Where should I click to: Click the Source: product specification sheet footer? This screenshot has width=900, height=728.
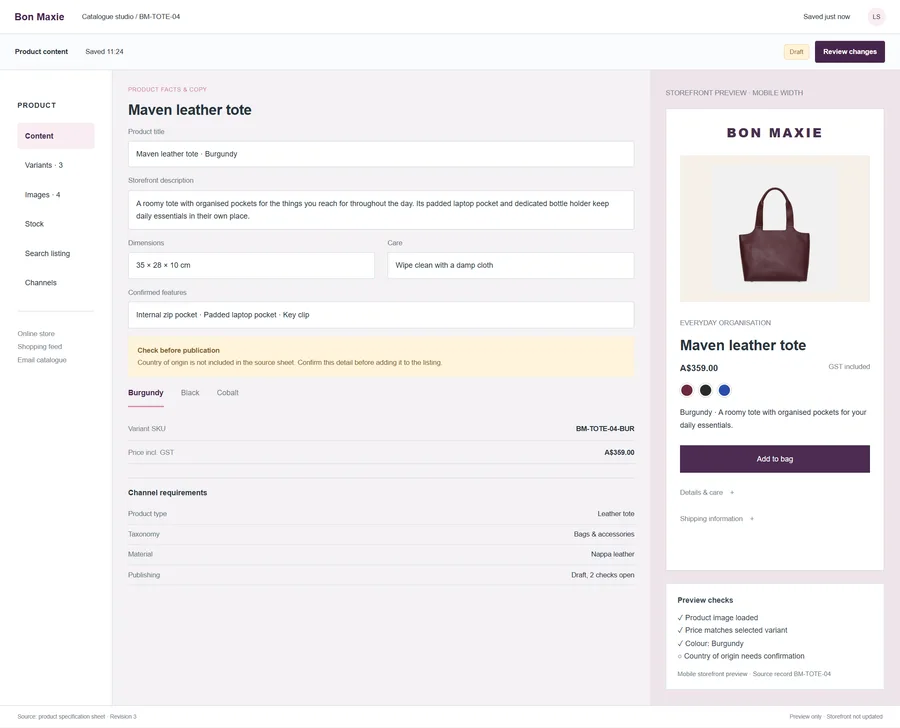77,717
